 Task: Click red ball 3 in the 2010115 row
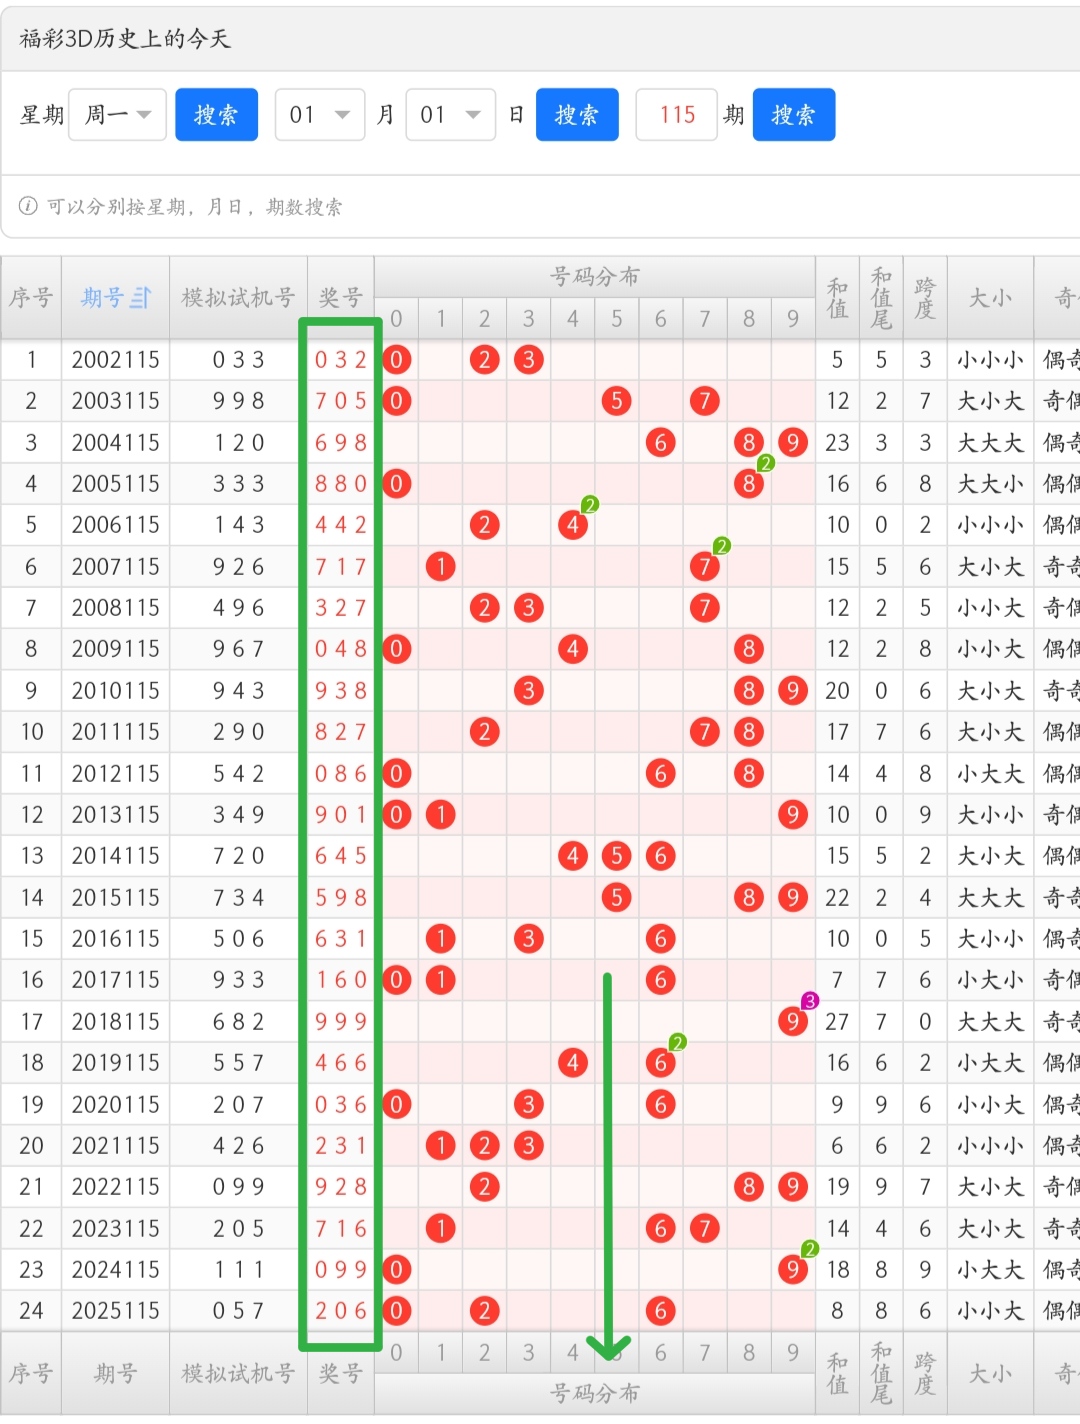(x=529, y=691)
